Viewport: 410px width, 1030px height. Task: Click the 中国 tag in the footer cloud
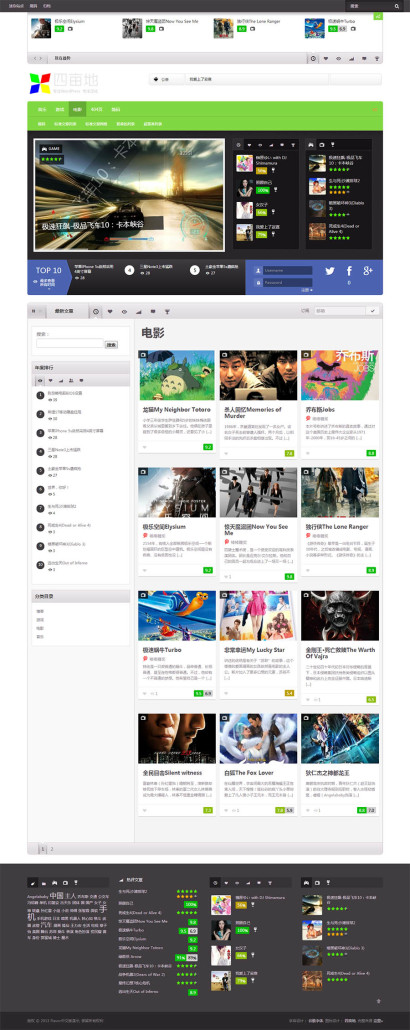55,895
